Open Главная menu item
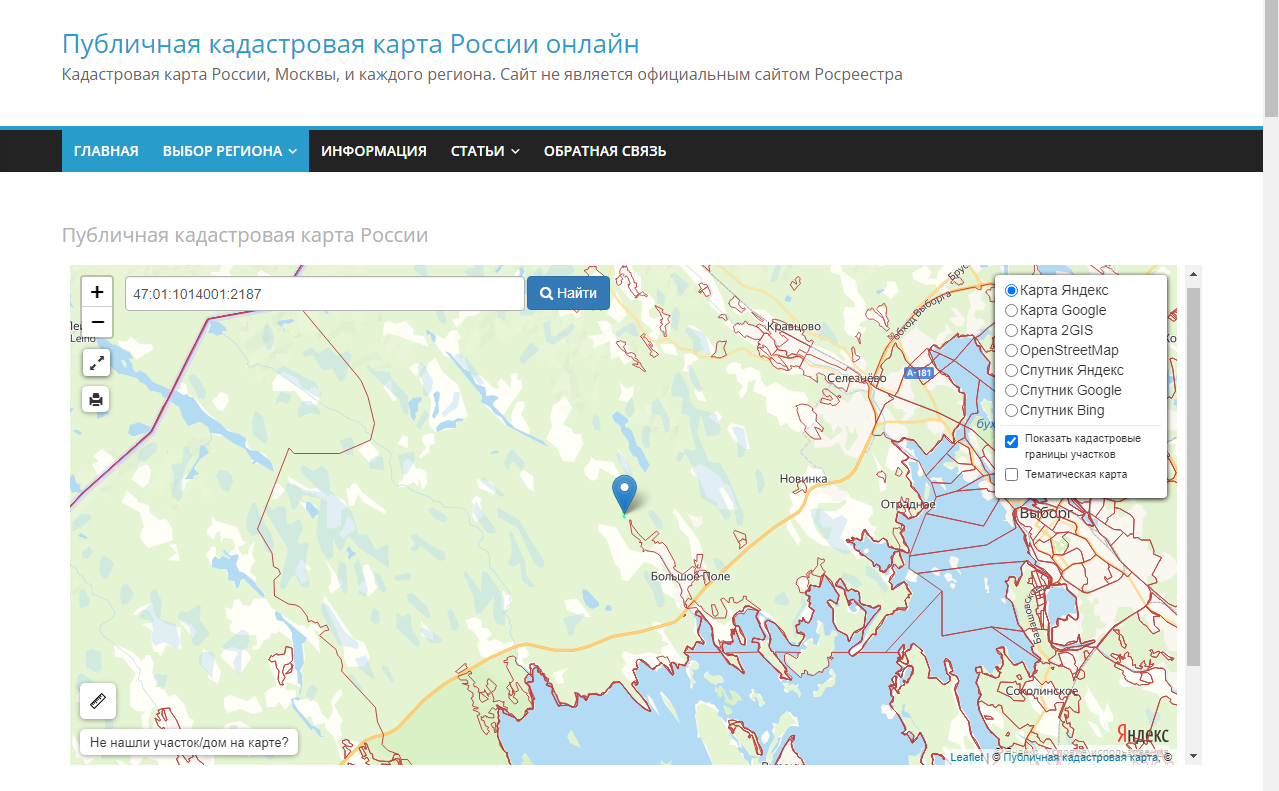 [x=106, y=151]
